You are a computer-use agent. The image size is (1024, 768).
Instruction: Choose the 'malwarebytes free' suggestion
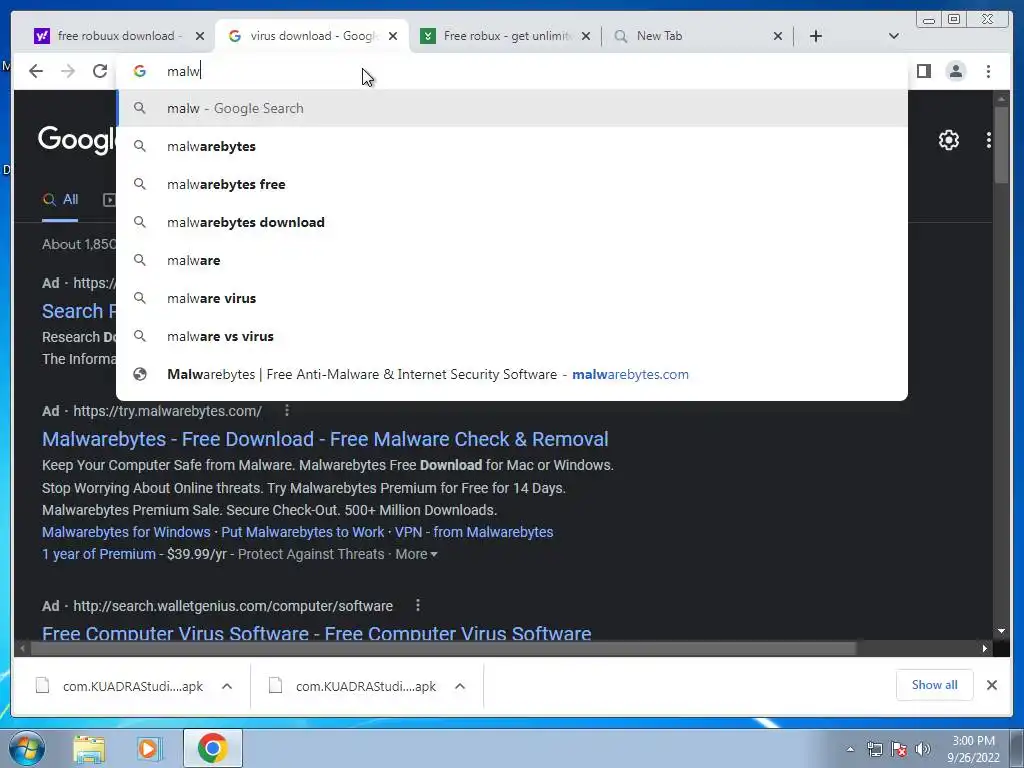tap(512, 184)
